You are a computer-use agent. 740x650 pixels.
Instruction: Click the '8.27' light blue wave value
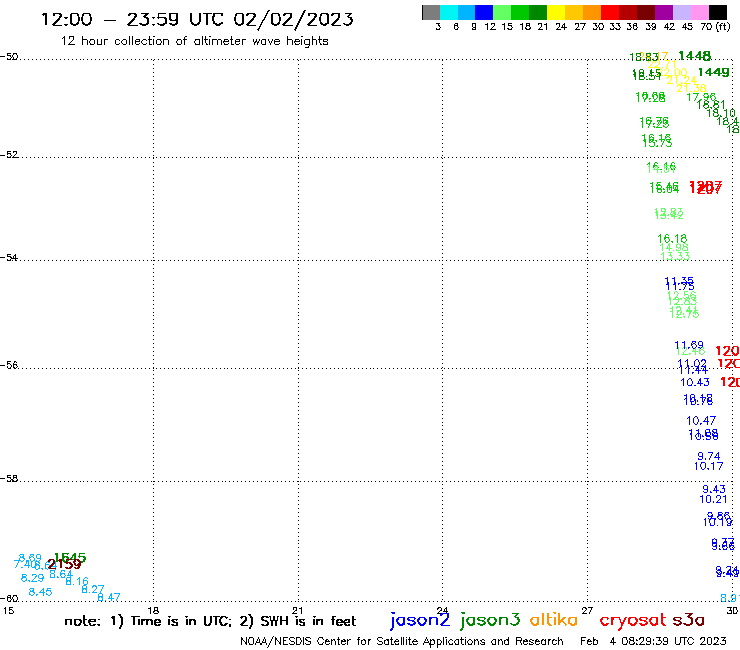coord(93,589)
